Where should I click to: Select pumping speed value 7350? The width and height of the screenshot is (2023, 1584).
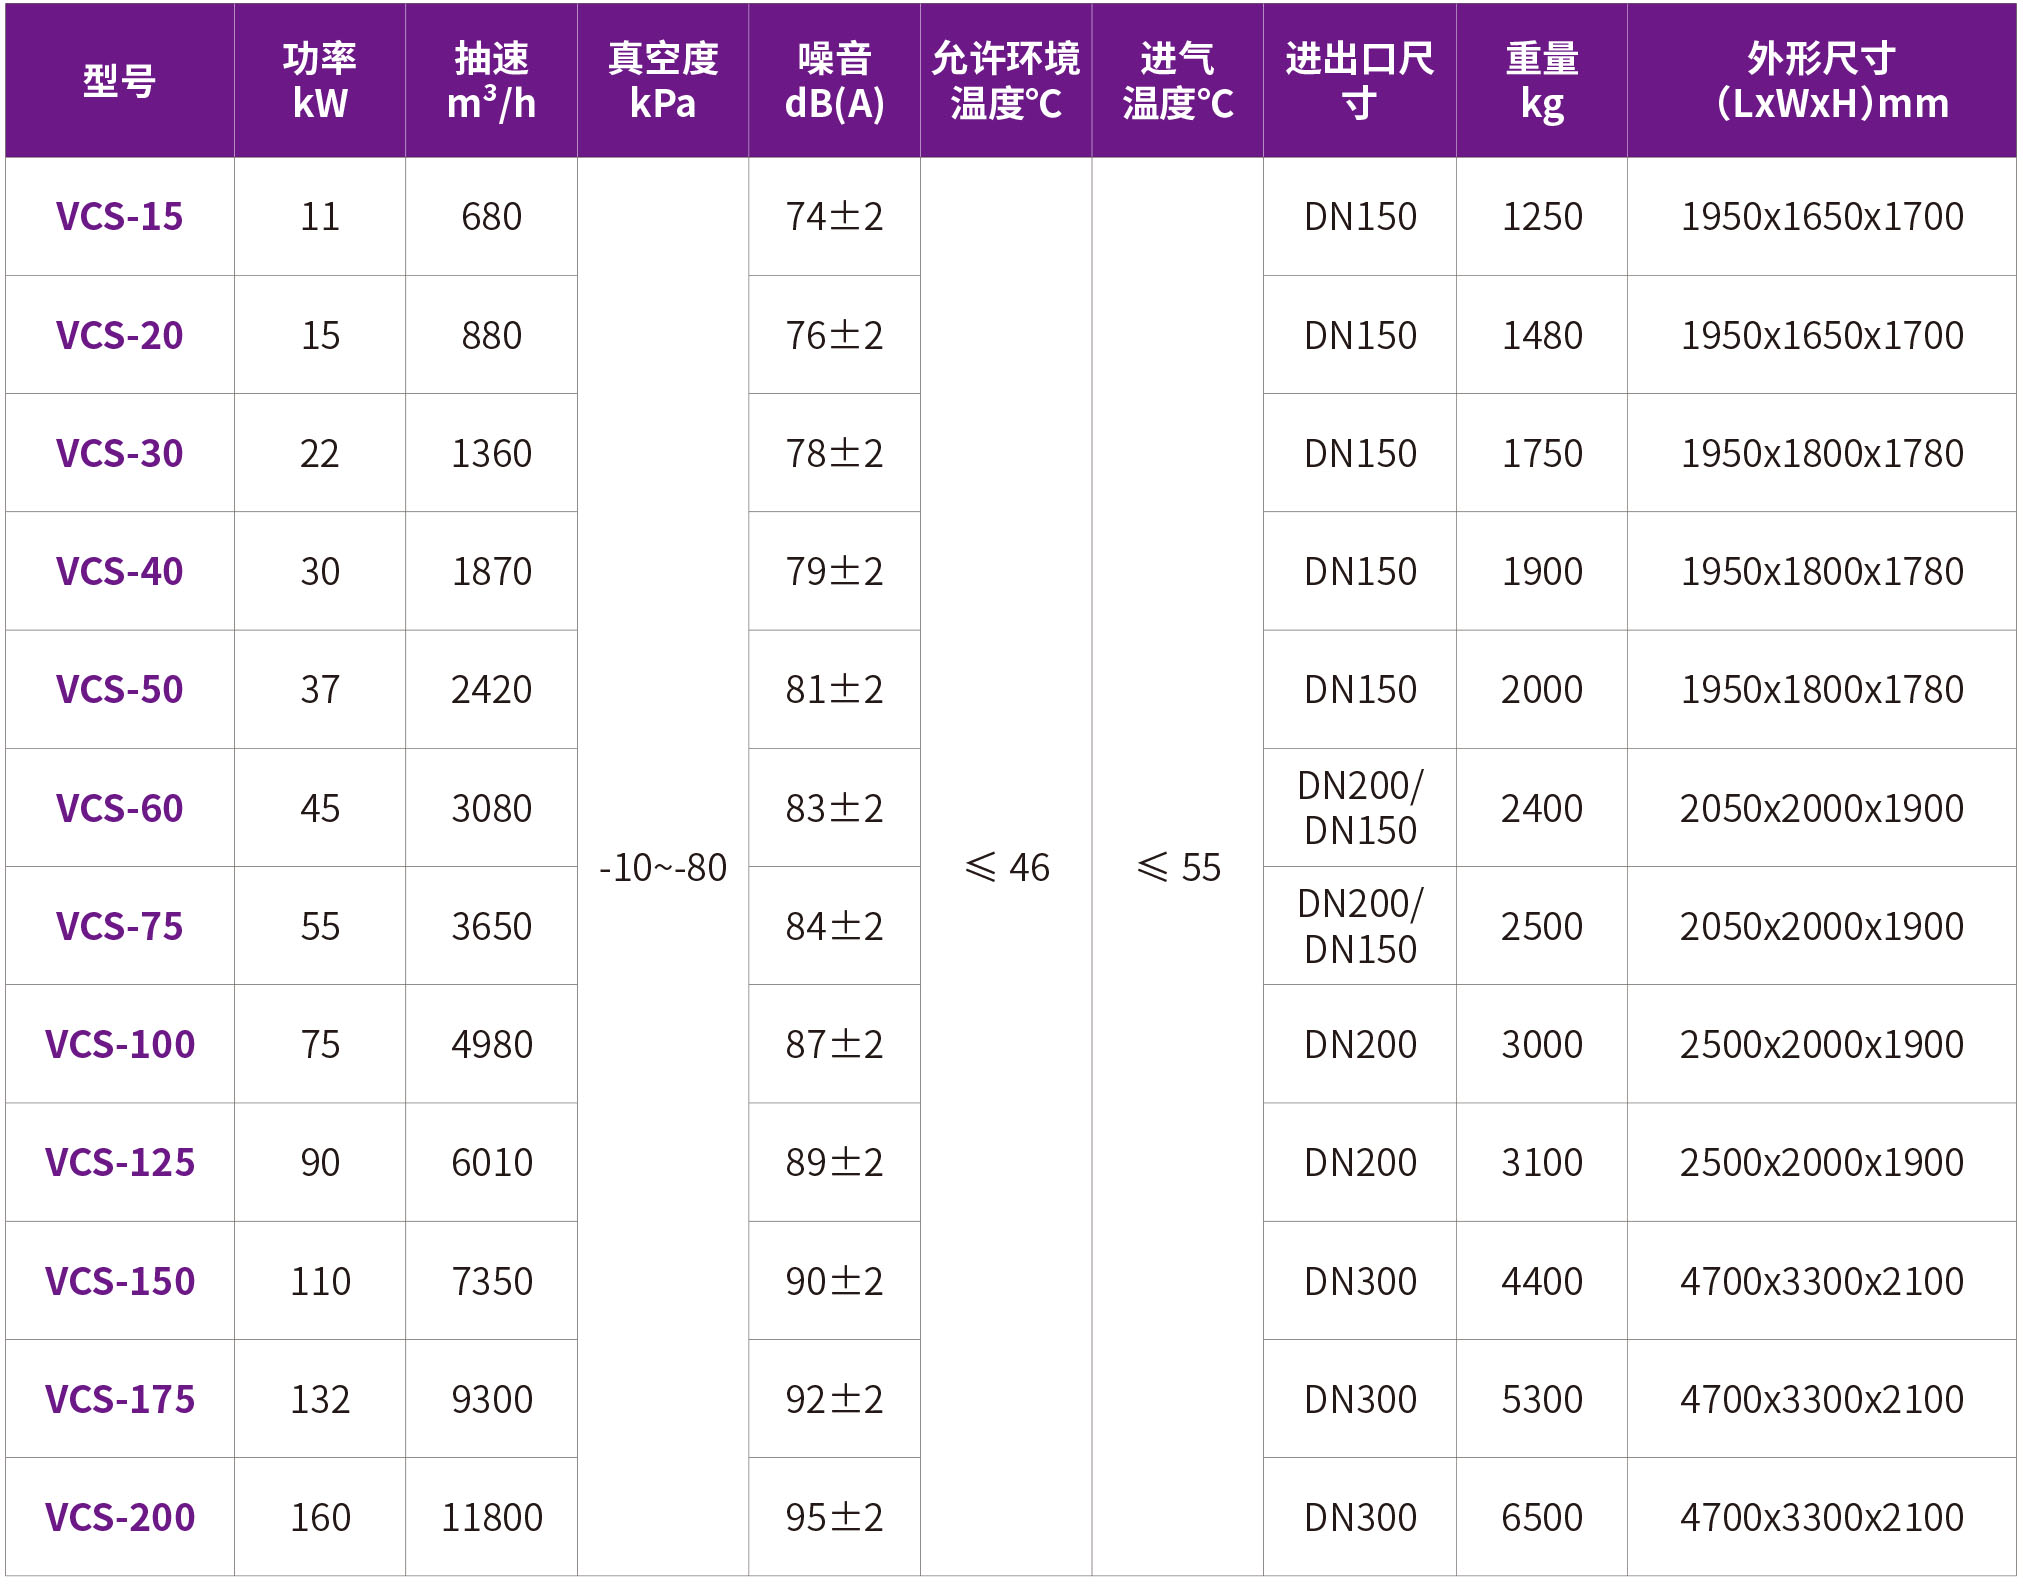(491, 1282)
